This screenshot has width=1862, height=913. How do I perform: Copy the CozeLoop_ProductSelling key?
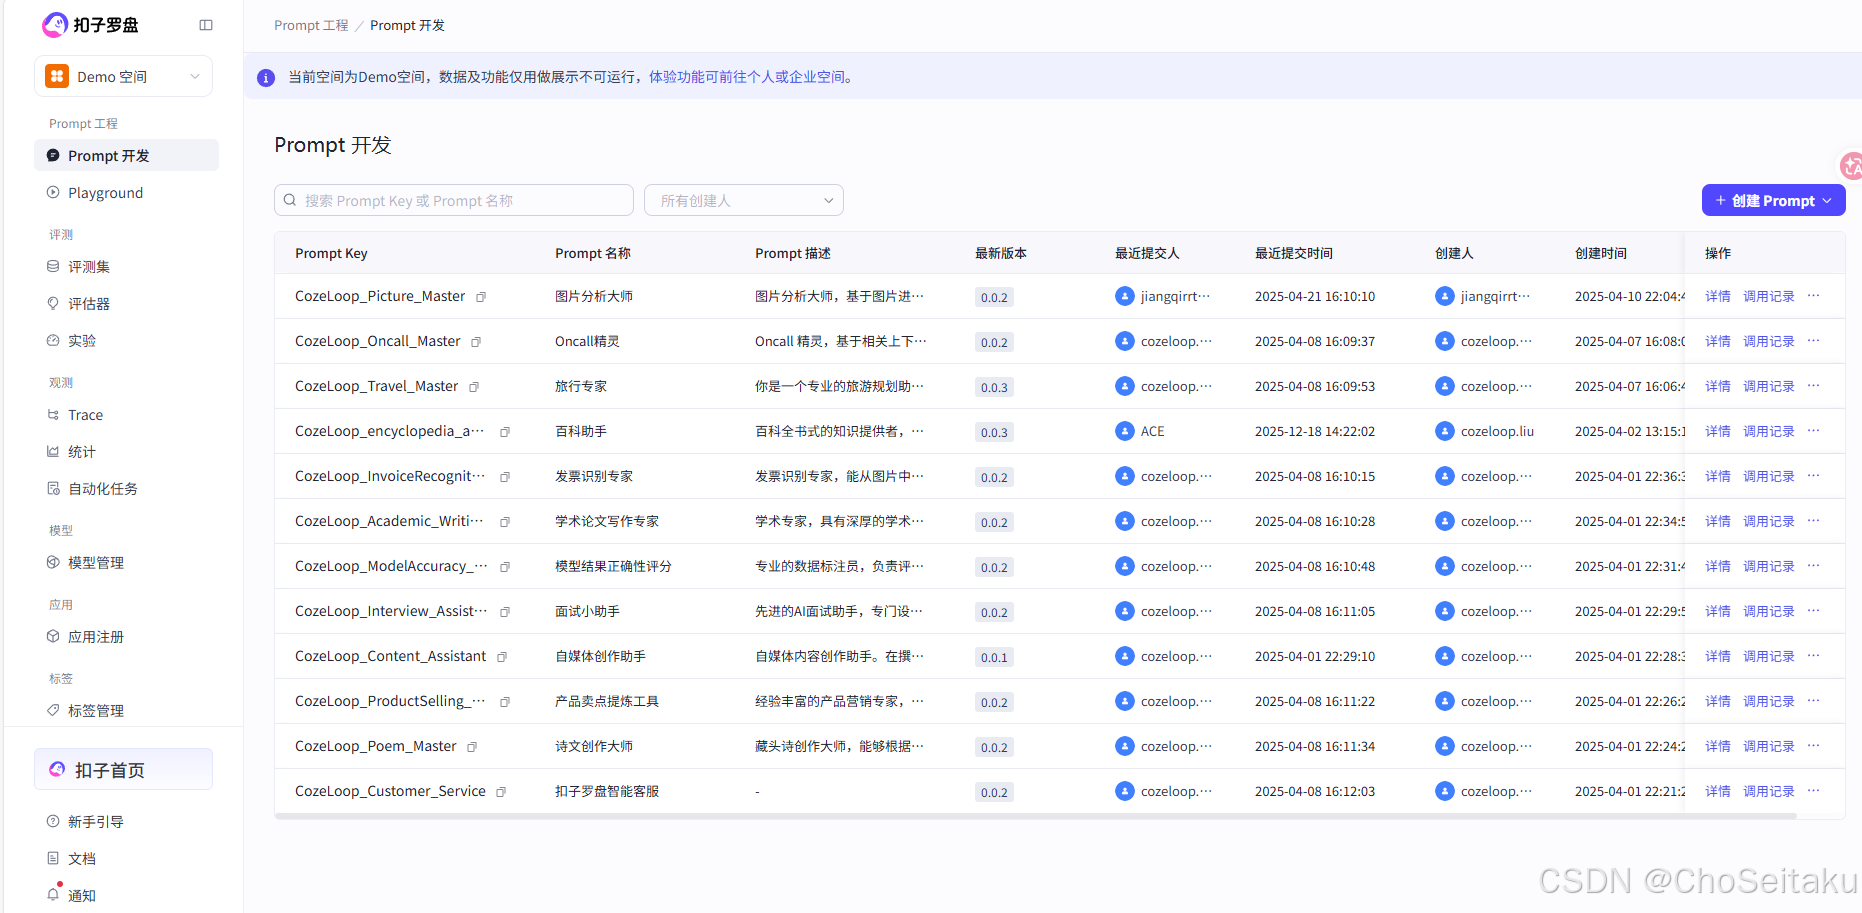click(x=505, y=702)
